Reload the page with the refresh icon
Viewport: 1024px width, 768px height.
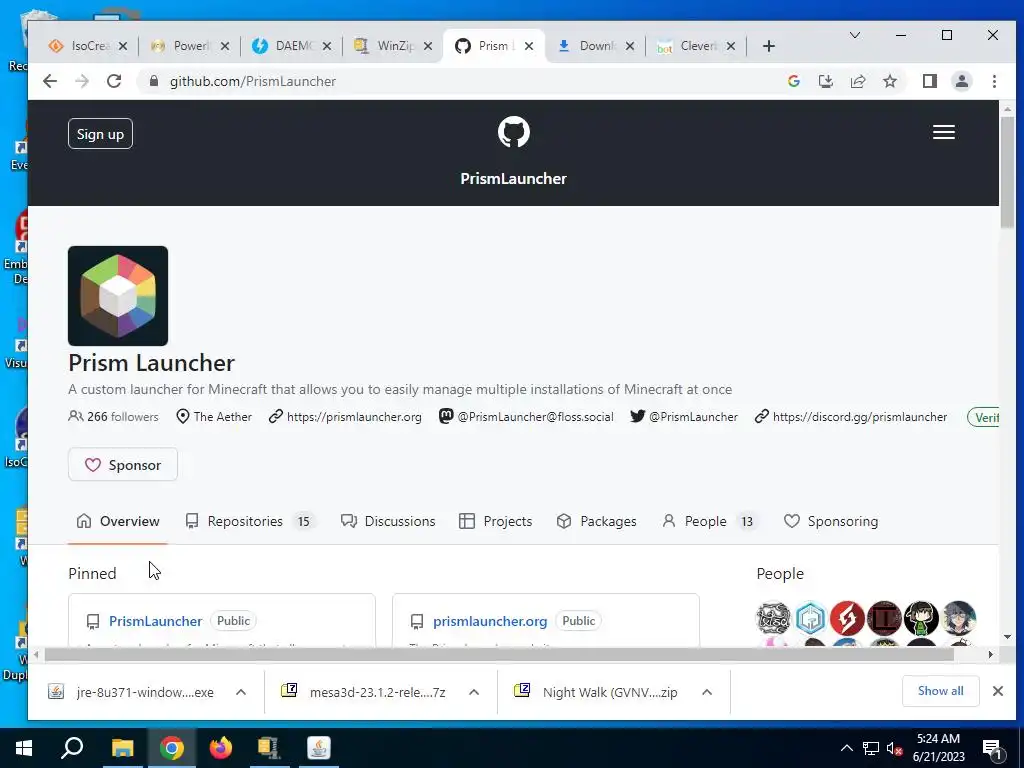click(114, 81)
